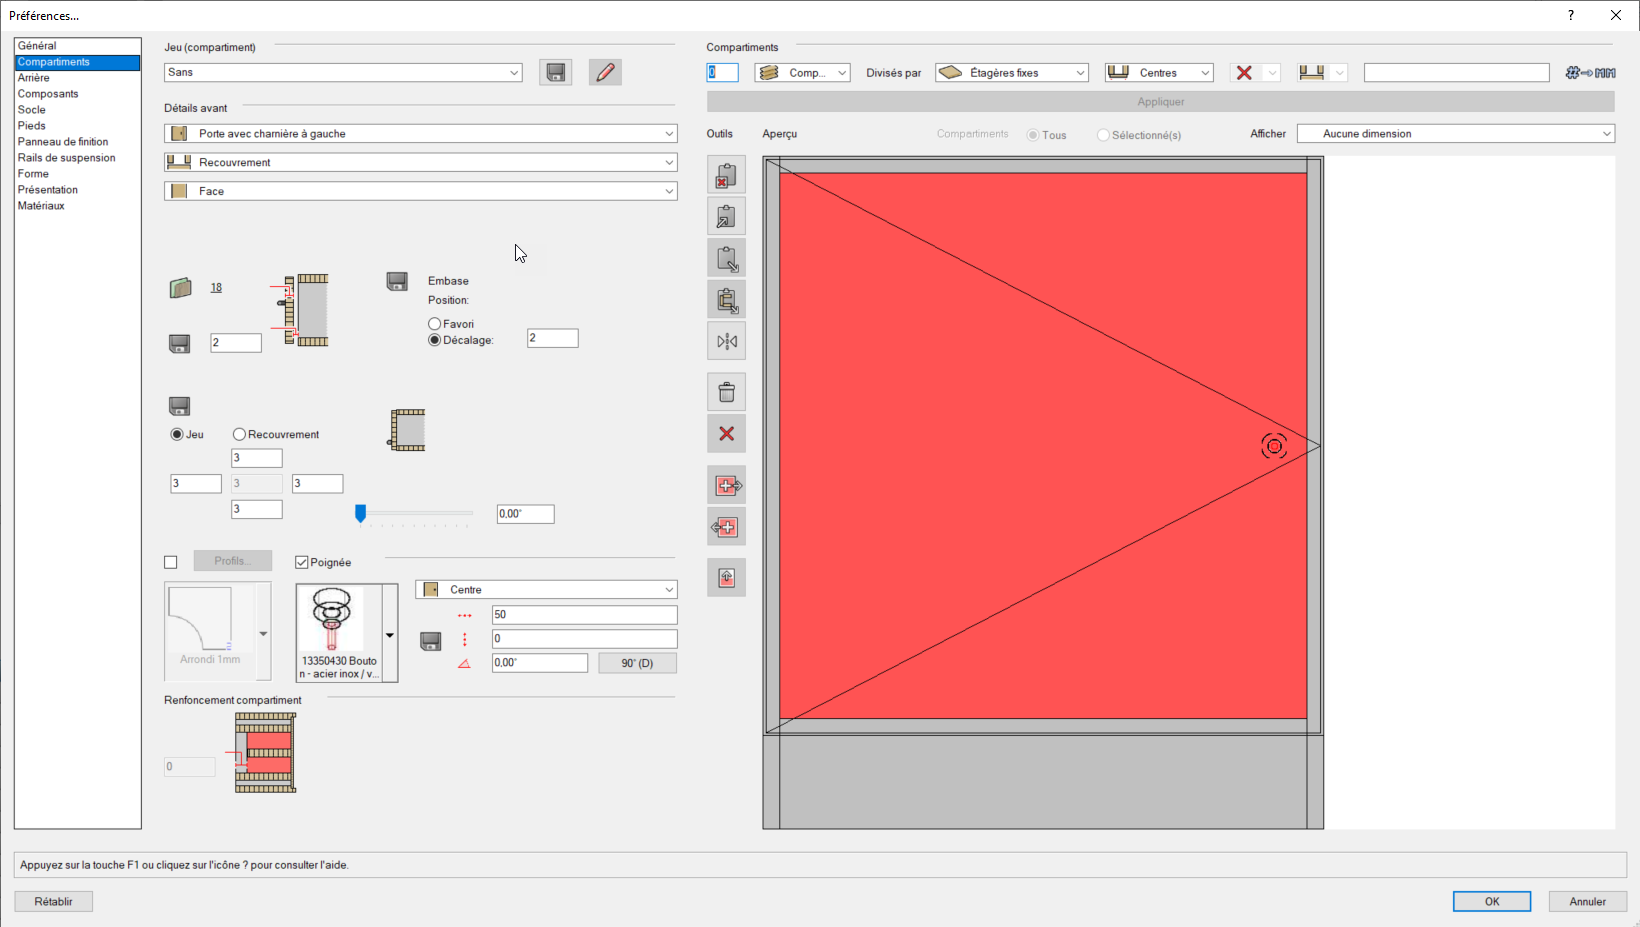Viewport: 1640px width, 927px height.
Task: Open the Aucune dimension dropdown
Action: (1455, 134)
